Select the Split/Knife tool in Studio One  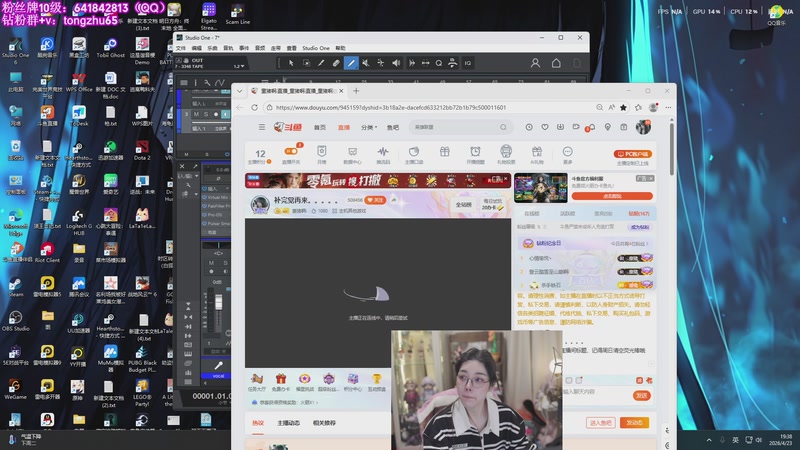click(x=321, y=63)
